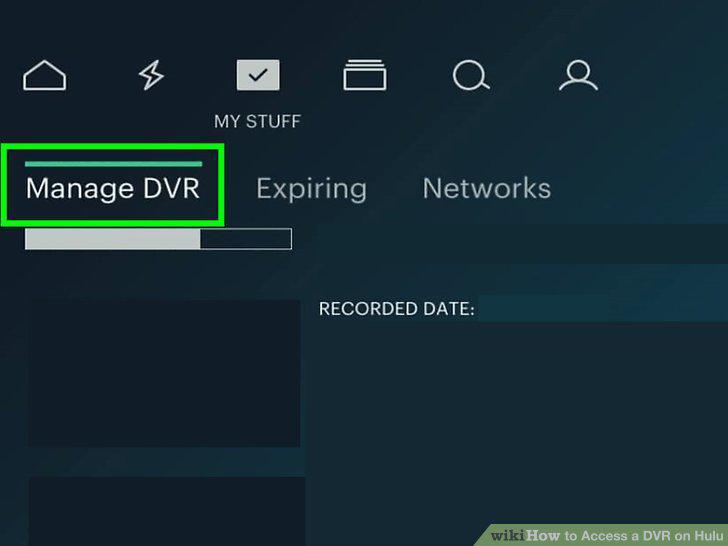
Task: Switch to the Manage DVR tab
Action: click(x=113, y=188)
